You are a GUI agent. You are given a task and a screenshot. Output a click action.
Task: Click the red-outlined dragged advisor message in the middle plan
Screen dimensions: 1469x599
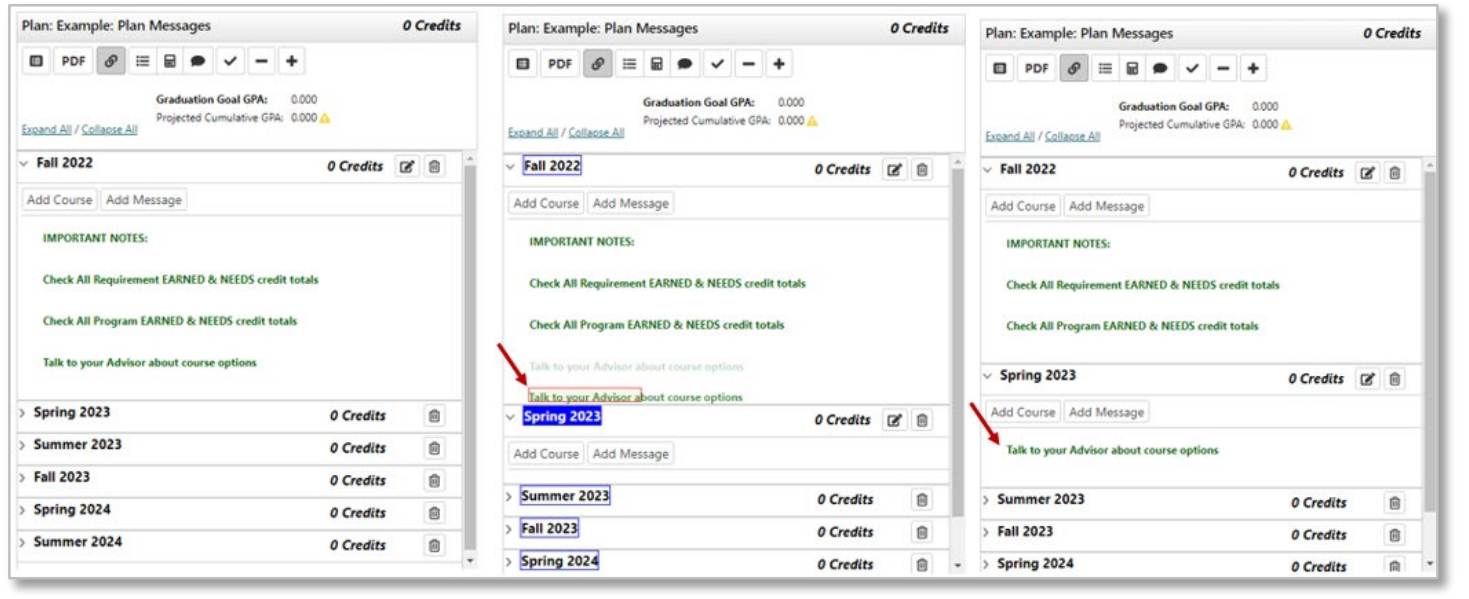(x=585, y=397)
